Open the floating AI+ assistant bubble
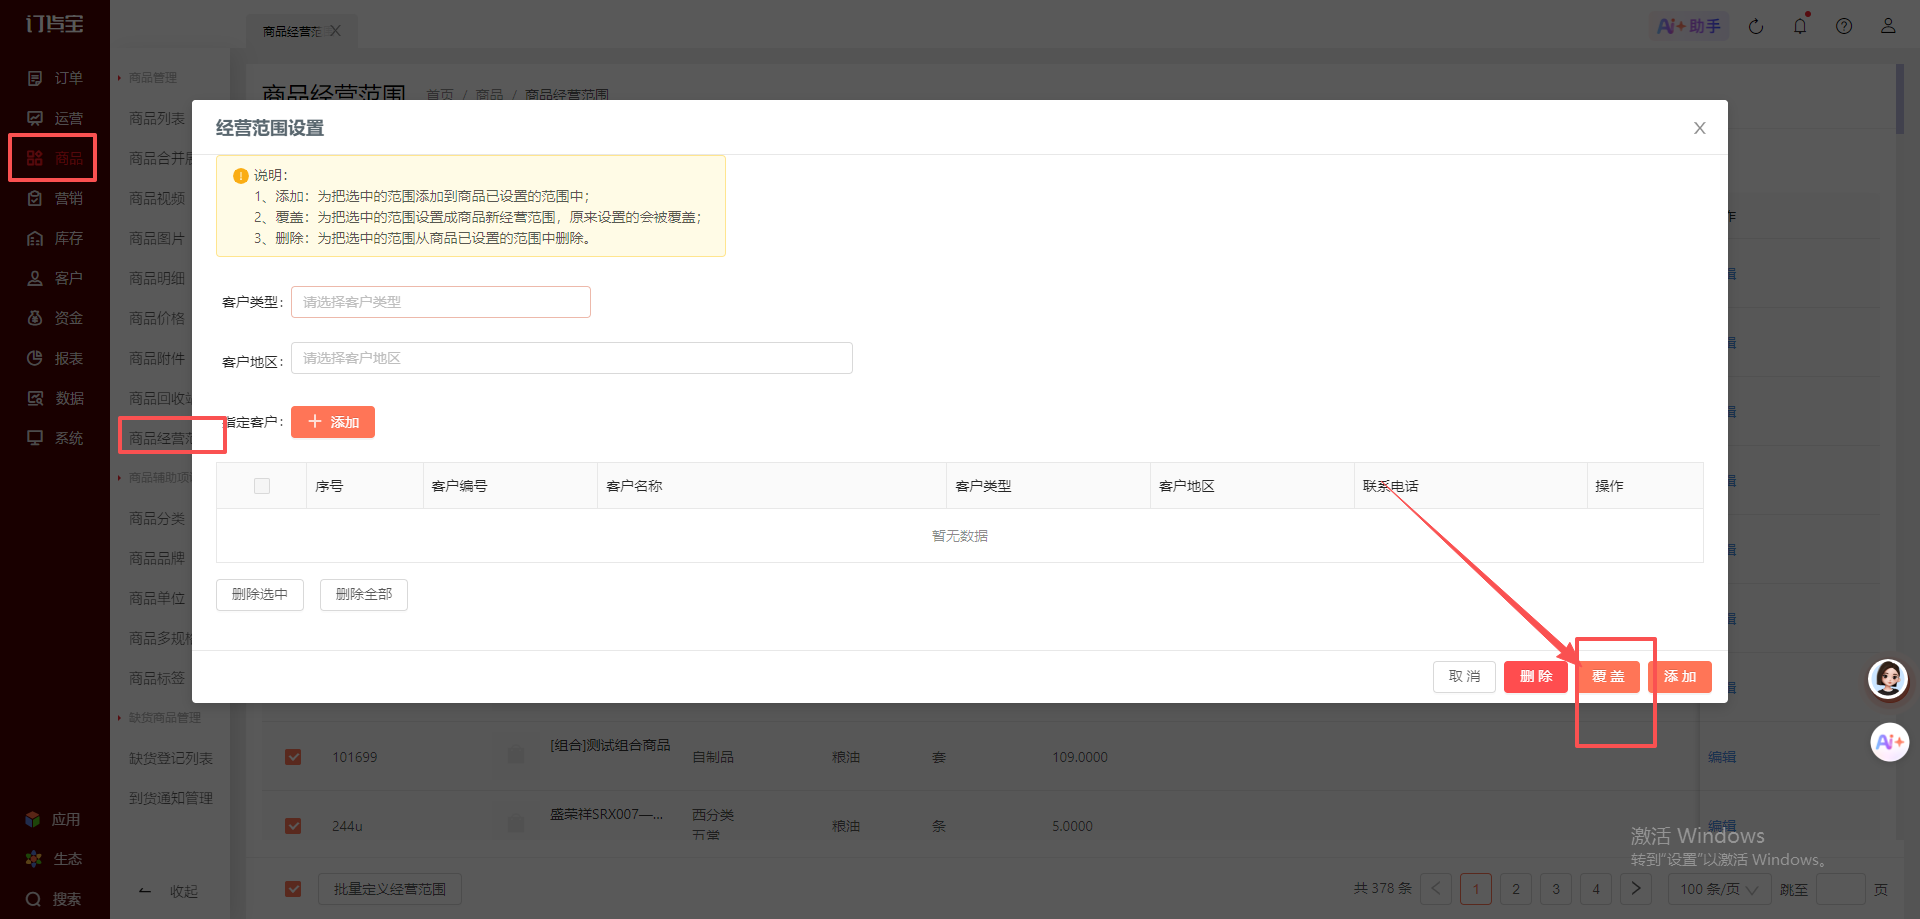Viewport: 1920px width, 919px height. [x=1889, y=742]
